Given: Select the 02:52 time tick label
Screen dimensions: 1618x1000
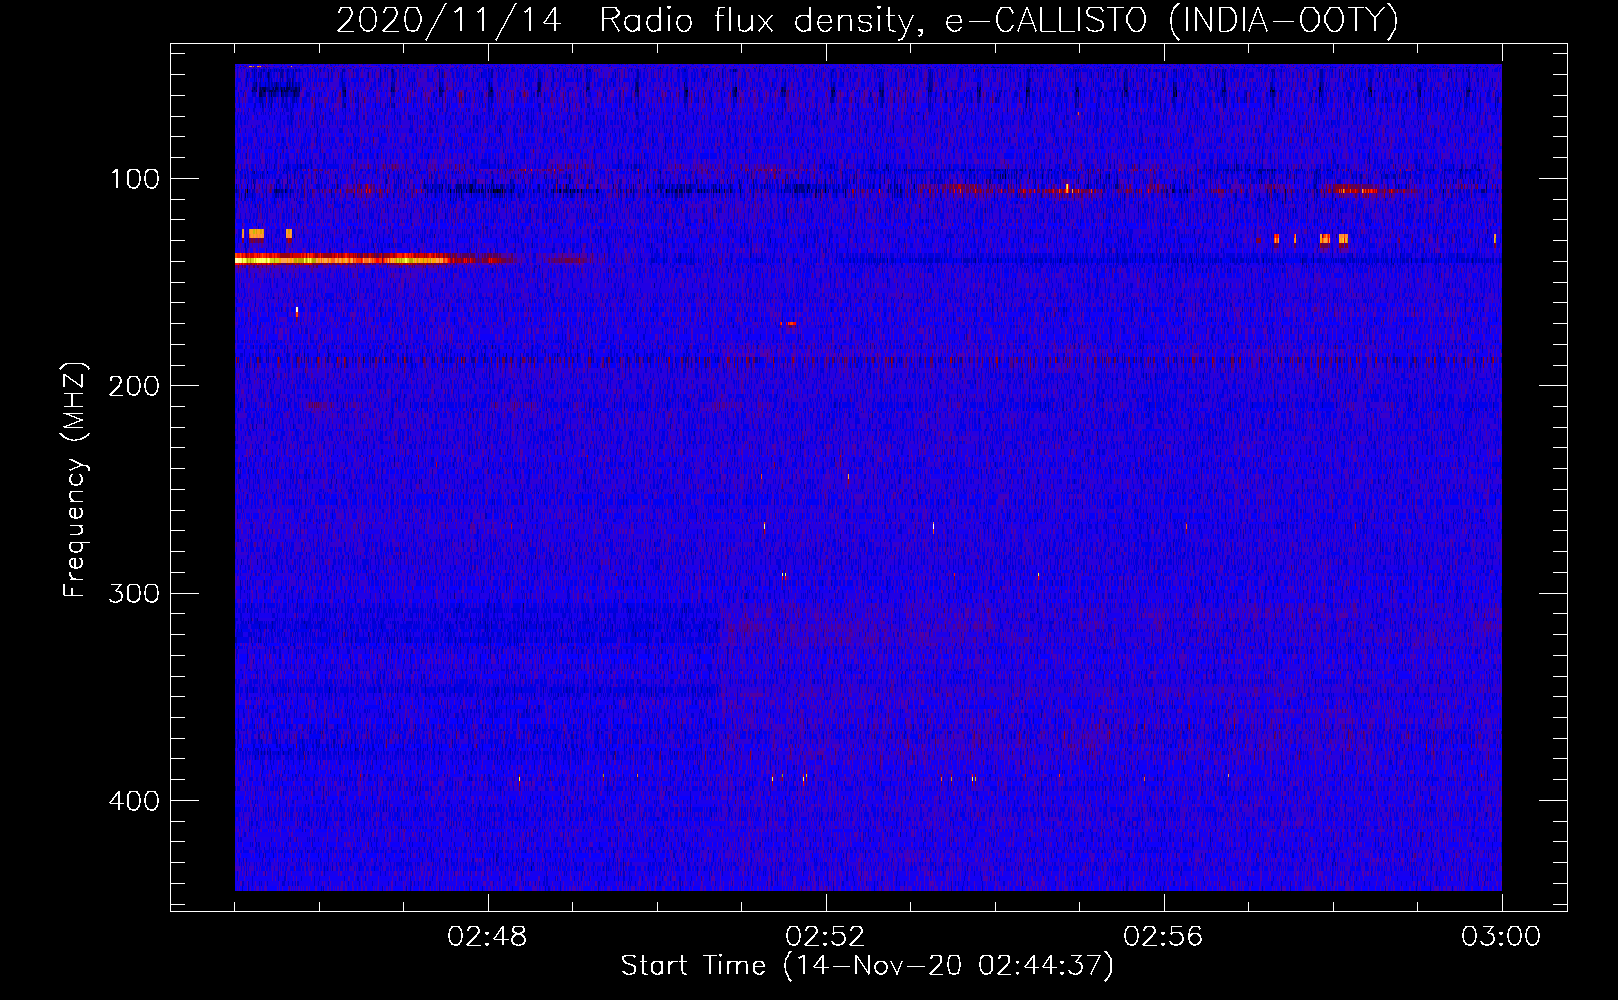Looking at the screenshot, I should click(x=826, y=936).
